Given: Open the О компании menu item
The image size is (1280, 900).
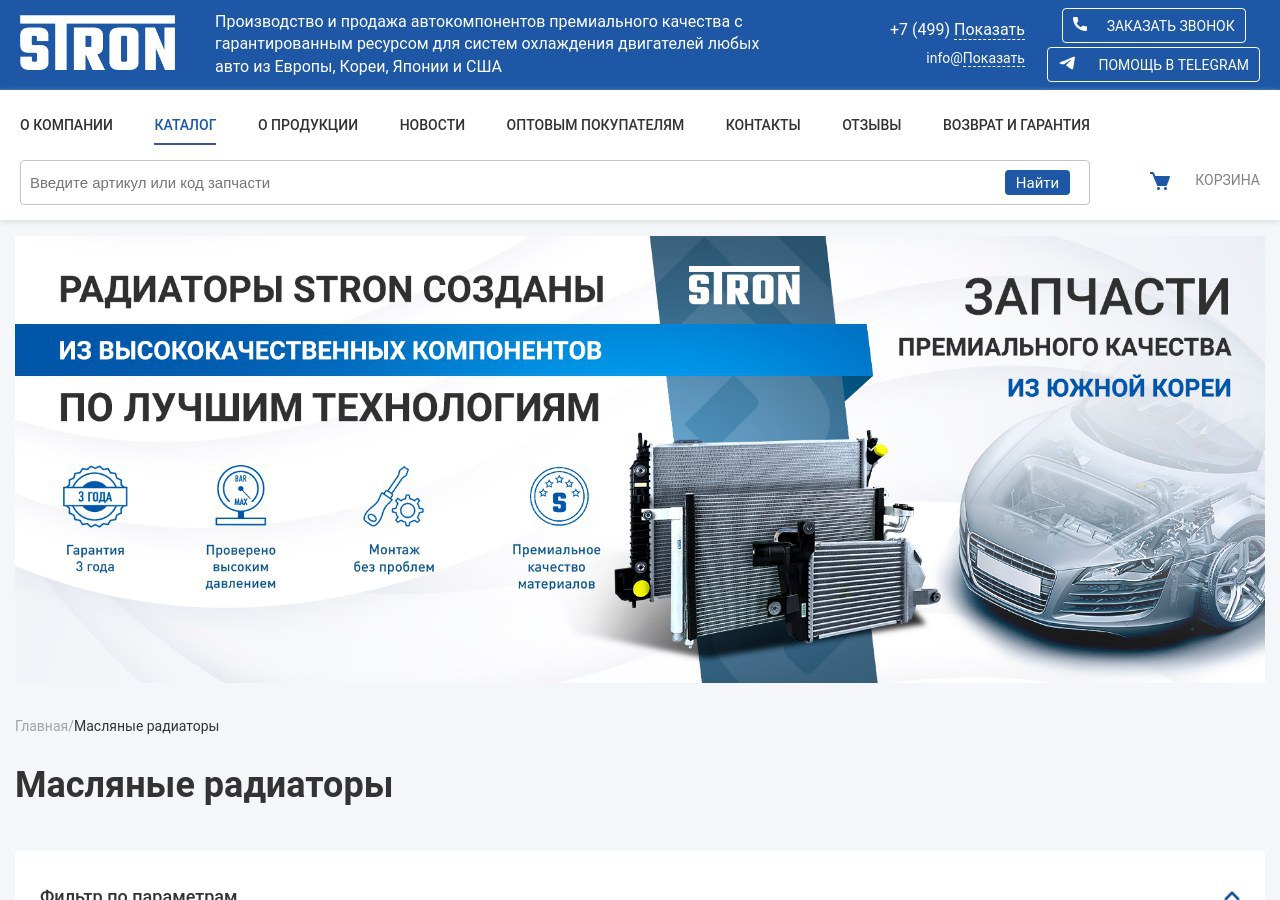Looking at the screenshot, I should [66, 125].
